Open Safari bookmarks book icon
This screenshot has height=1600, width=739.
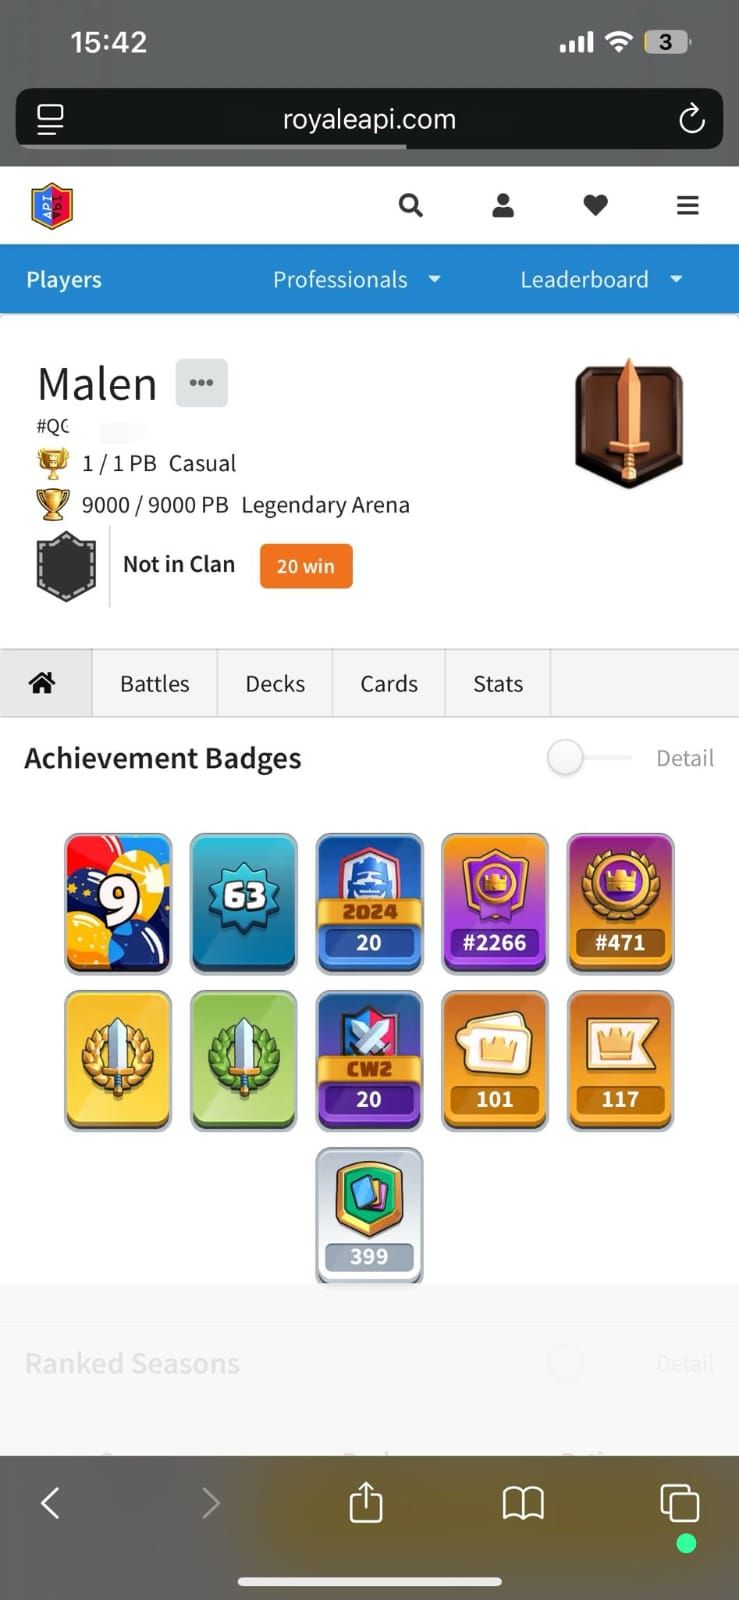coord(523,1502)
